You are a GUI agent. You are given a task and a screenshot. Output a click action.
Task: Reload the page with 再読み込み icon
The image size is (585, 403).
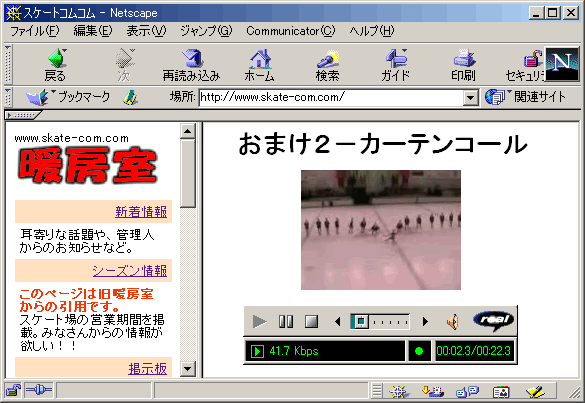point(192,59)
